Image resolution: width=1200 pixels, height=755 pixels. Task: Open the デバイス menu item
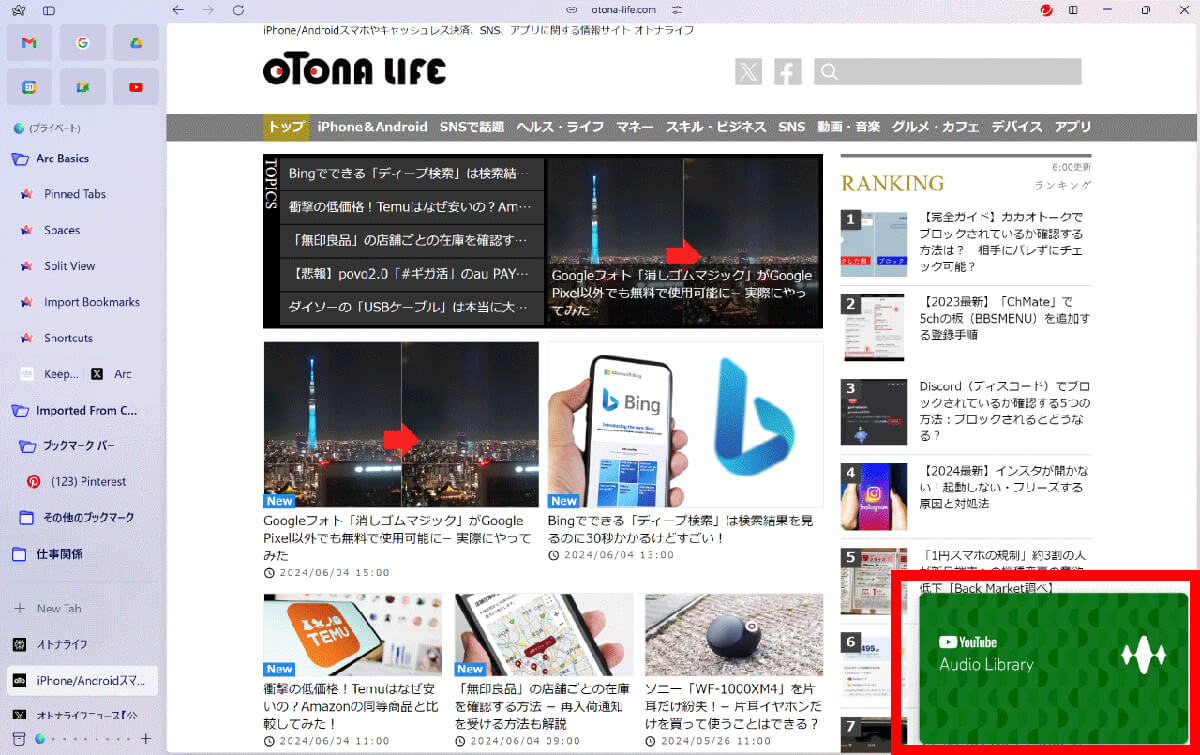click(x=1017, y=127)
